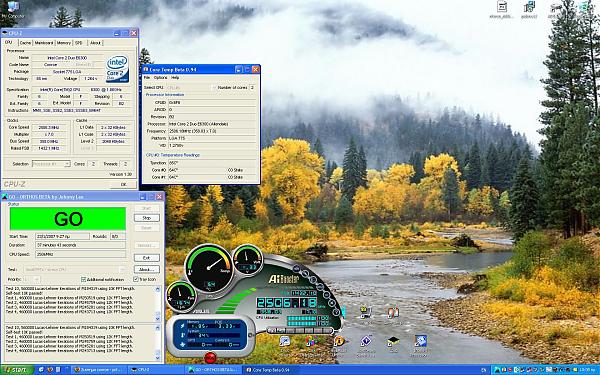
Task: Switch to GO - ORTHOS BETA taskbar button
Action: (x=213, y=370)
